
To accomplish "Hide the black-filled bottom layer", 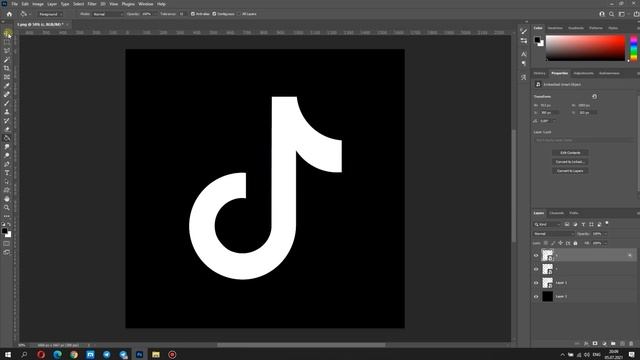I will point(536,297).
